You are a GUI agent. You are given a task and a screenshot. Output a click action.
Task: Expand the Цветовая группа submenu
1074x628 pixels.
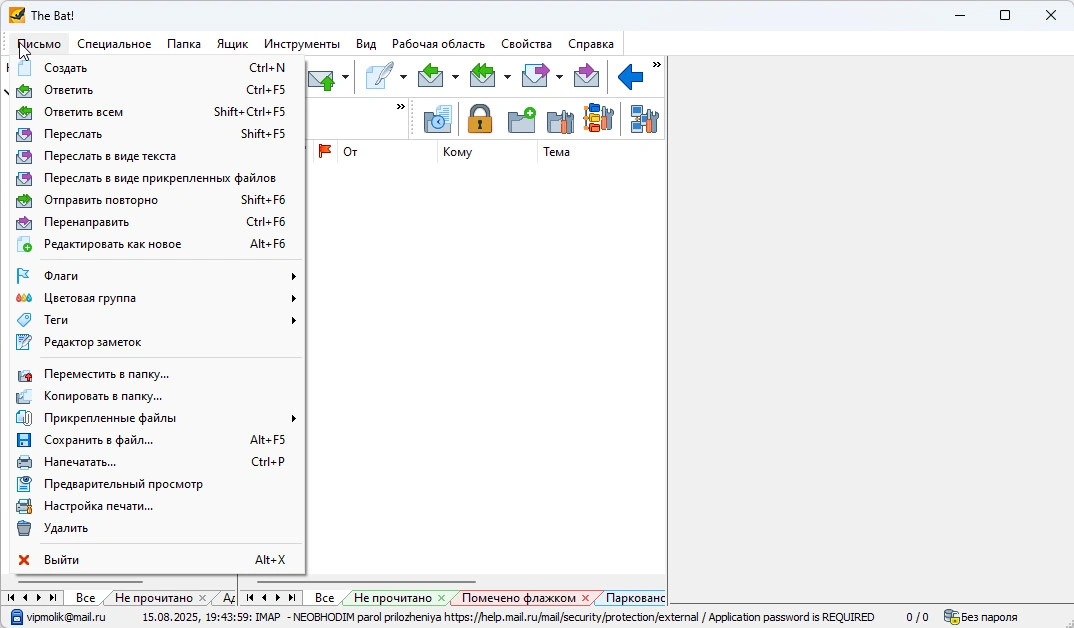[158, 298]
